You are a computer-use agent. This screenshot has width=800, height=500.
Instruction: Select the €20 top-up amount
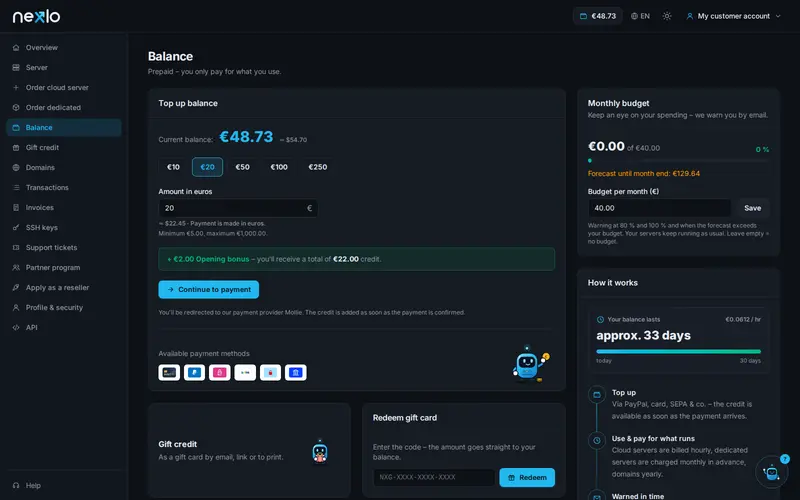point(207,167)
